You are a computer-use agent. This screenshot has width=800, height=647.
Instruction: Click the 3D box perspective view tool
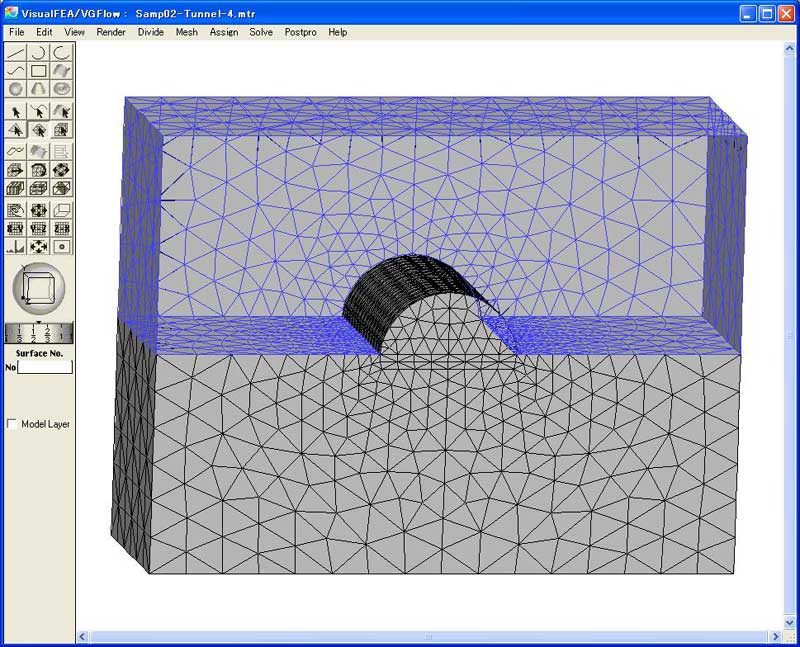tap(61, 210)
